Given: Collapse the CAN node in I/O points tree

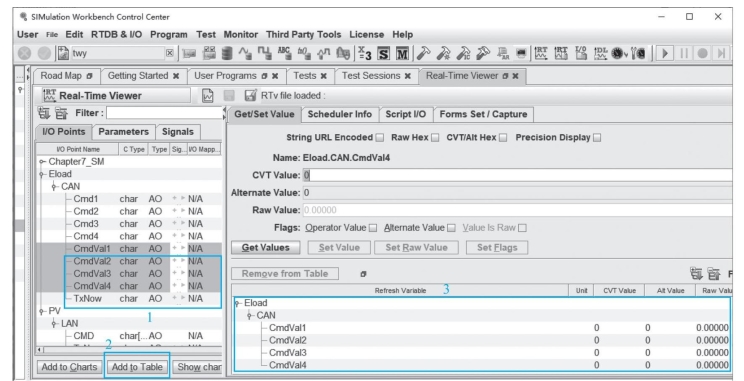Looking at the screenshot, I should point(55,187).
